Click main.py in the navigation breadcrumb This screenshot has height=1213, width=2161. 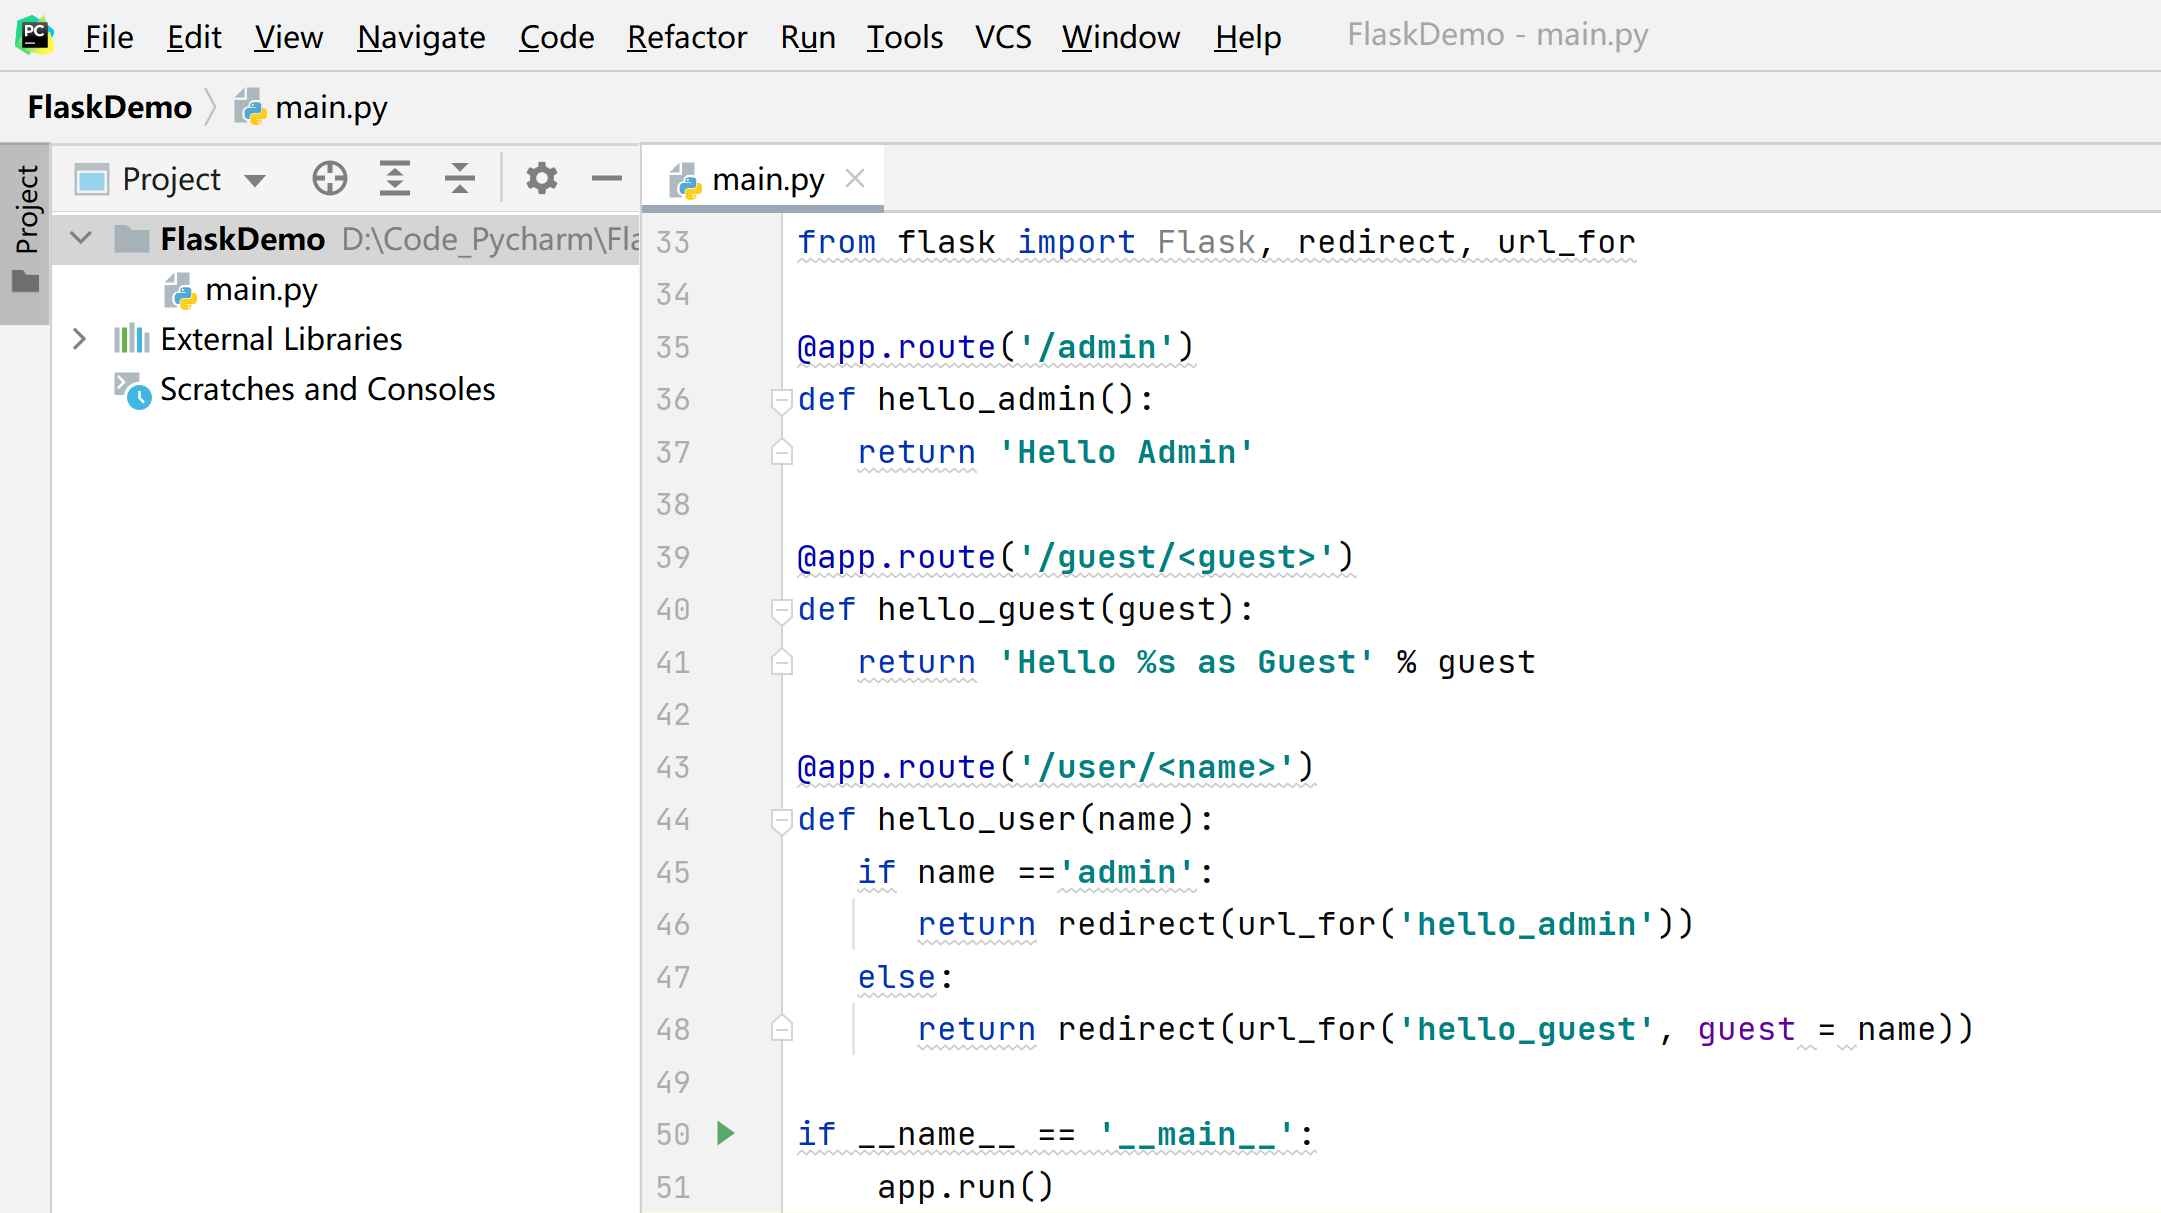[x=330, y=107]
